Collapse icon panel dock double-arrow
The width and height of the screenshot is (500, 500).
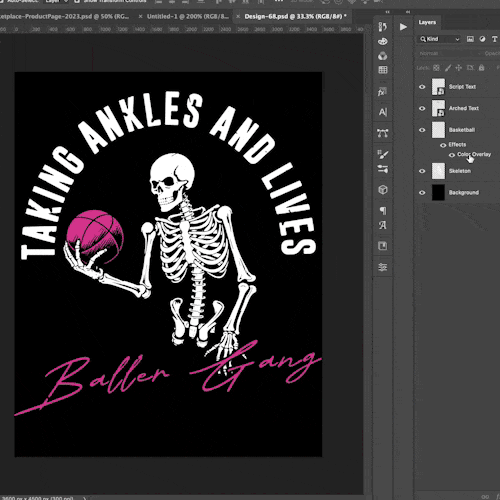387,12
